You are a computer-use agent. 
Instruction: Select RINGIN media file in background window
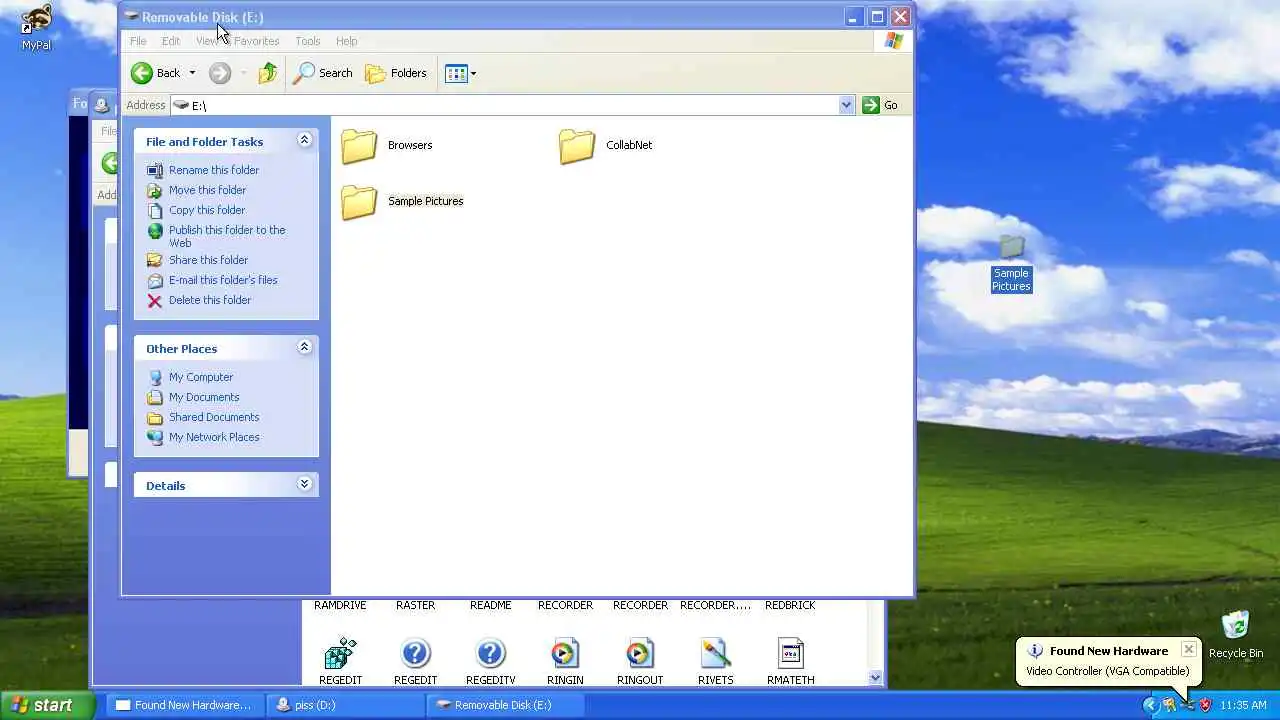[x=565, y=654]
